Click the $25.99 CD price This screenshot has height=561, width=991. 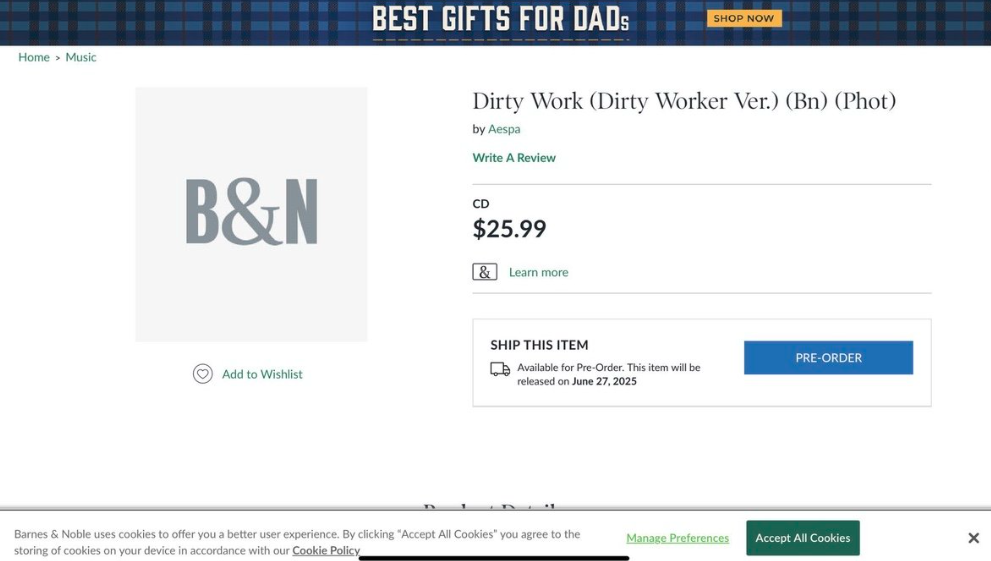509,229
